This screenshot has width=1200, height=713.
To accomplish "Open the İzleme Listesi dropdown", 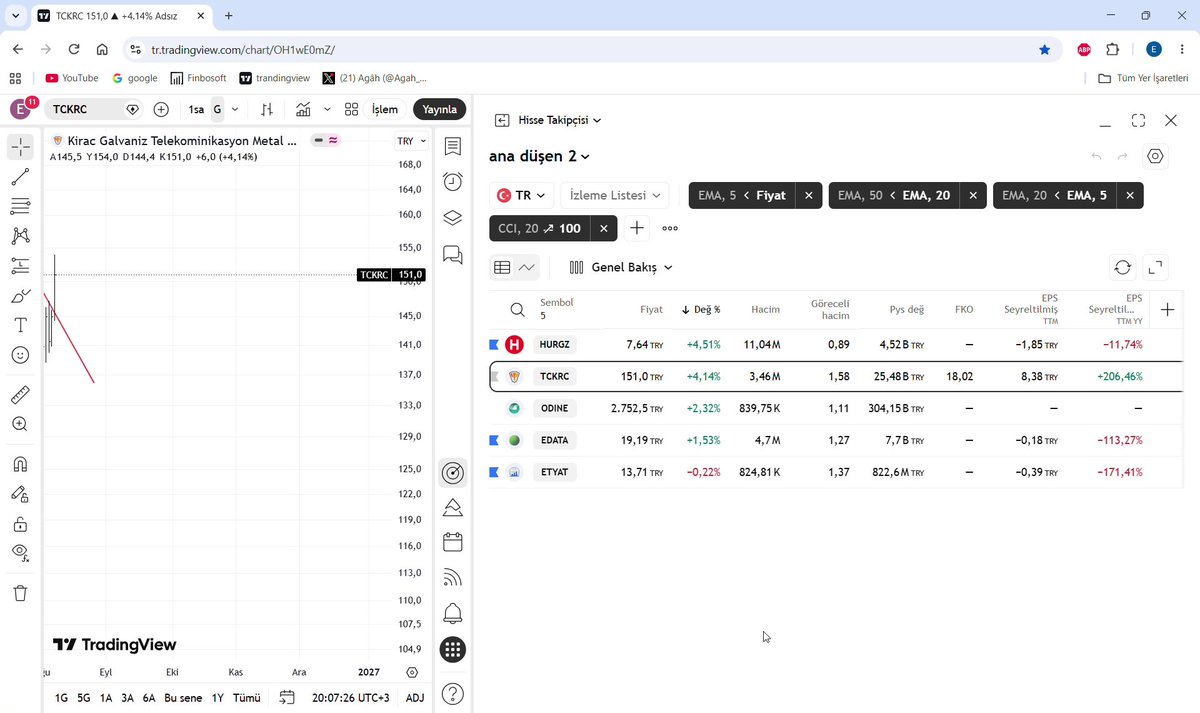I will tap(615, 196).
